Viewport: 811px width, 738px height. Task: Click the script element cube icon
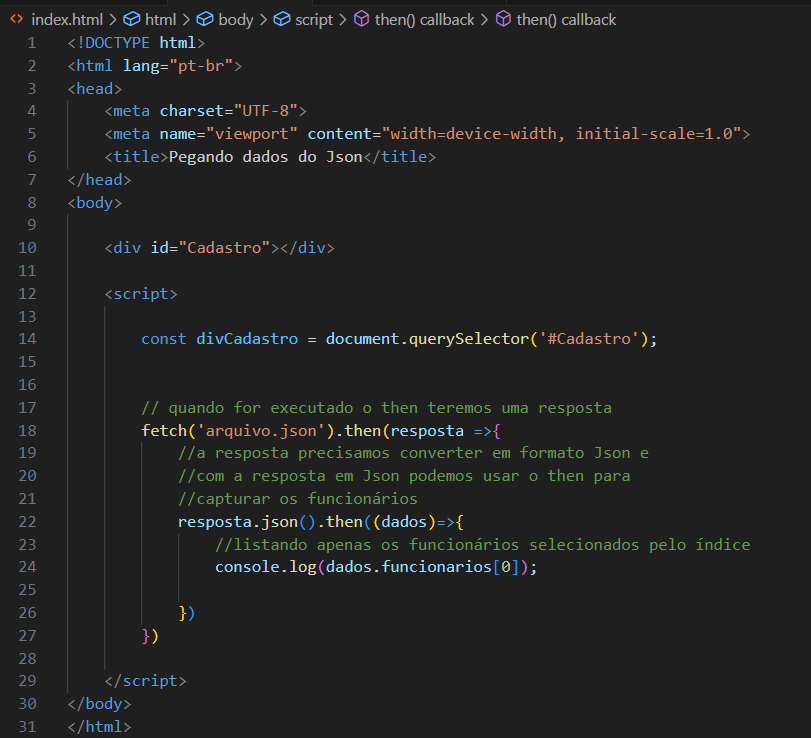[281, 20]
